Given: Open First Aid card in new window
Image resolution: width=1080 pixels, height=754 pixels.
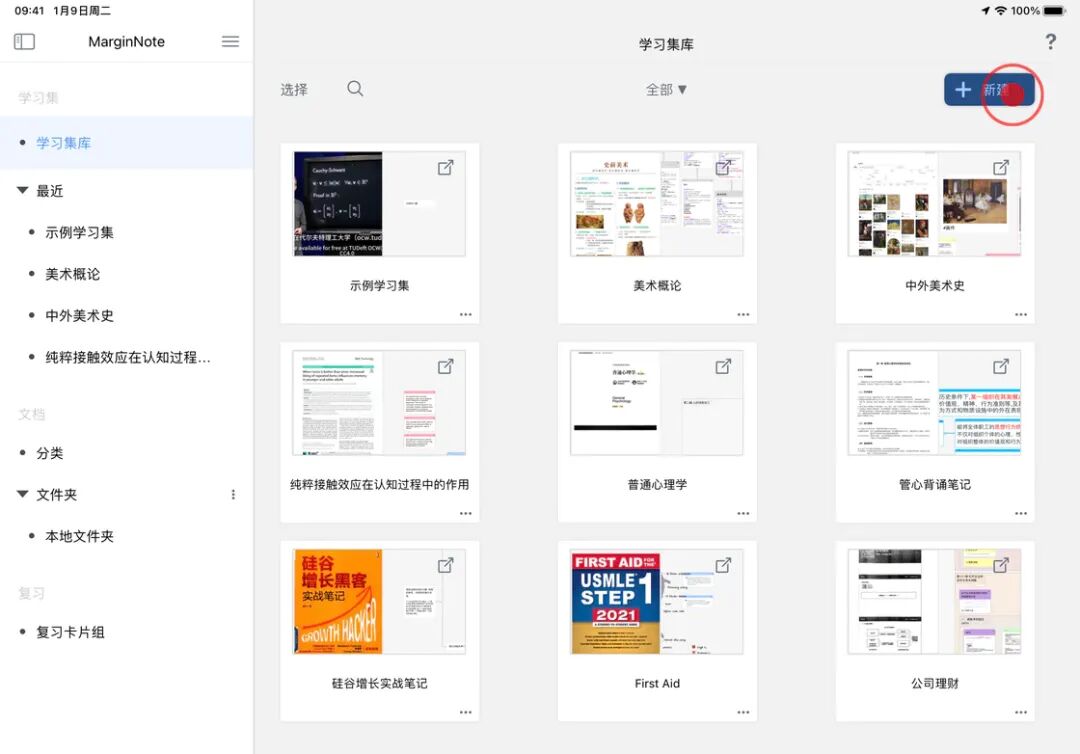Looking at the screenshot, I should [x=723, y=565].
